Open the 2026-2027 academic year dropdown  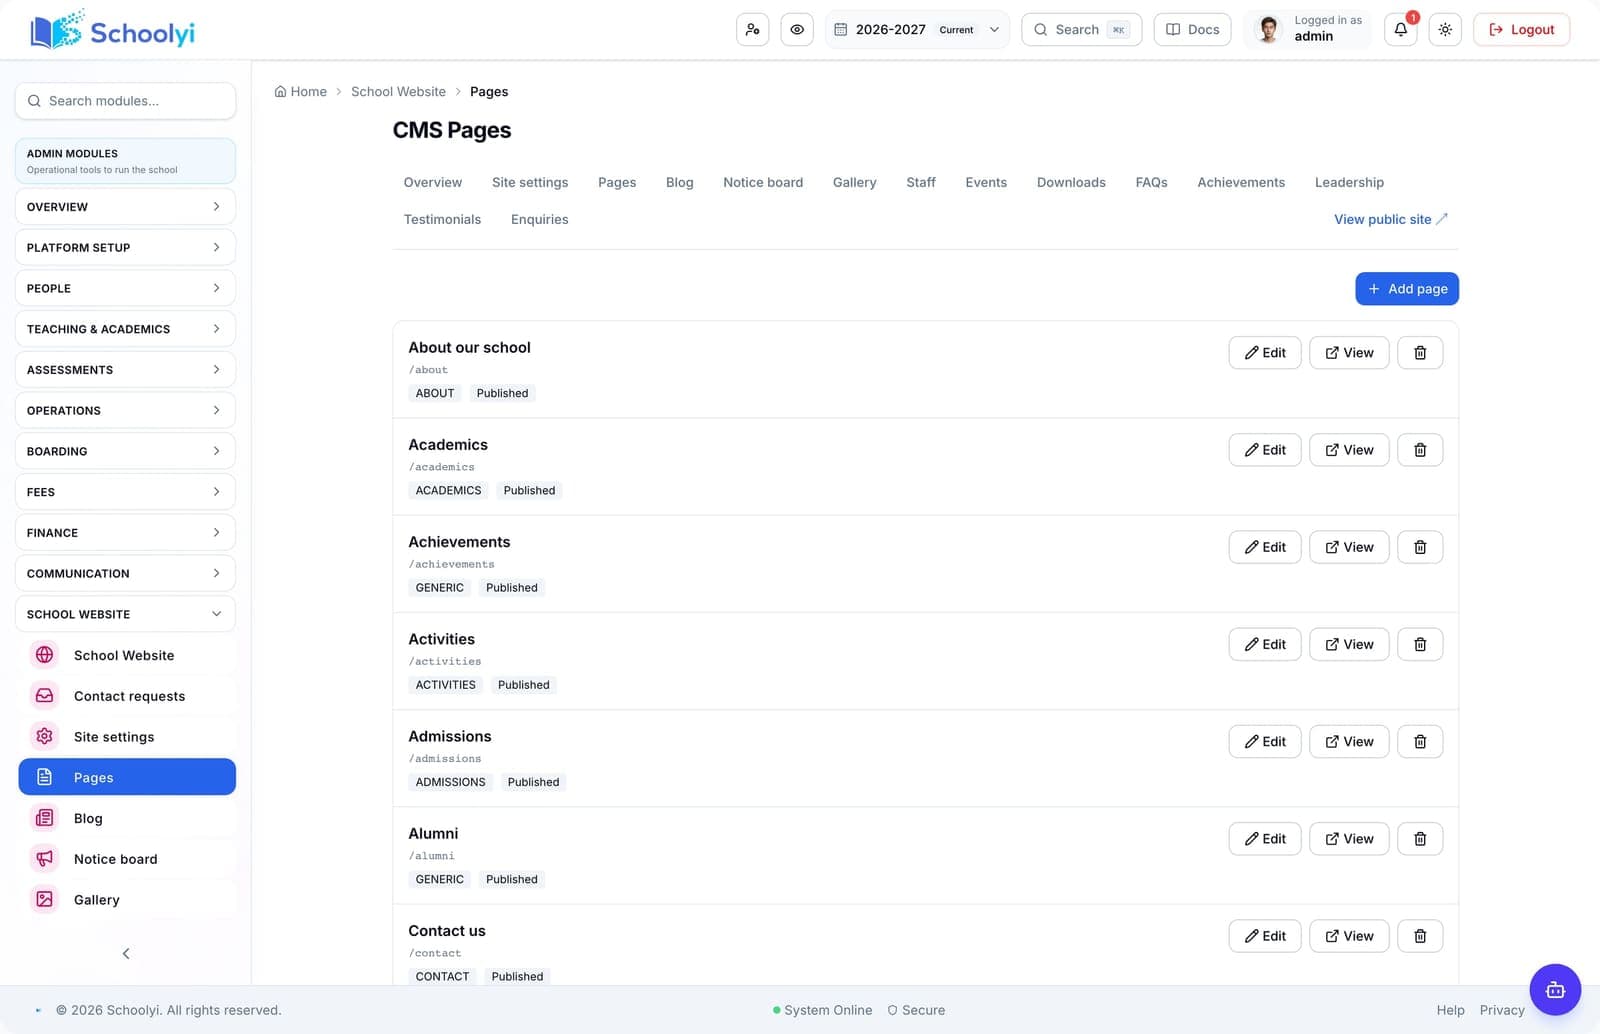917,30
